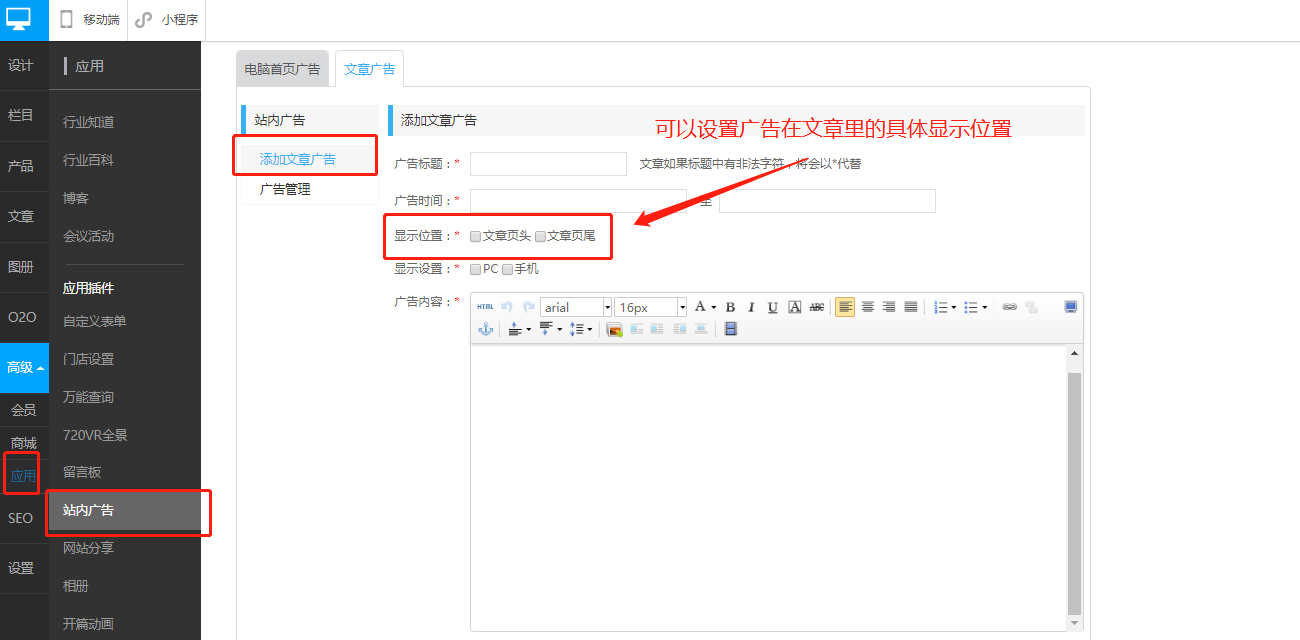Click the editor vertical scrollbar thumb
Image resolution: width=1300 pixels, height=640 pixels.
(1075, 493)
